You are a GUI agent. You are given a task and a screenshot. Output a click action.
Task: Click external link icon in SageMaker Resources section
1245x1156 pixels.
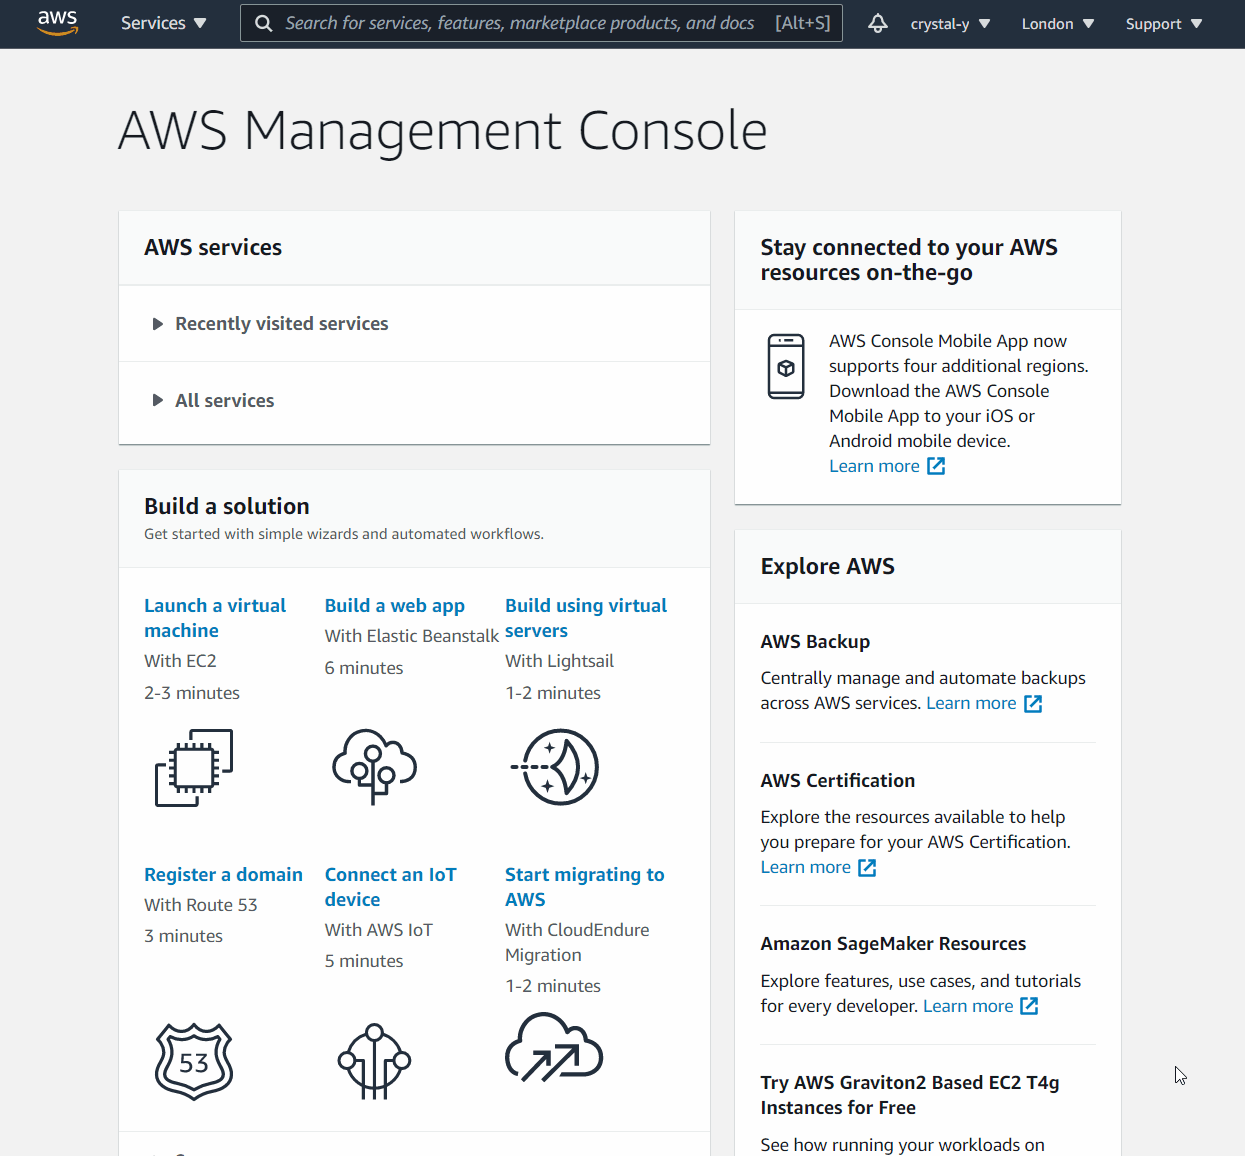point(1029,1006)
